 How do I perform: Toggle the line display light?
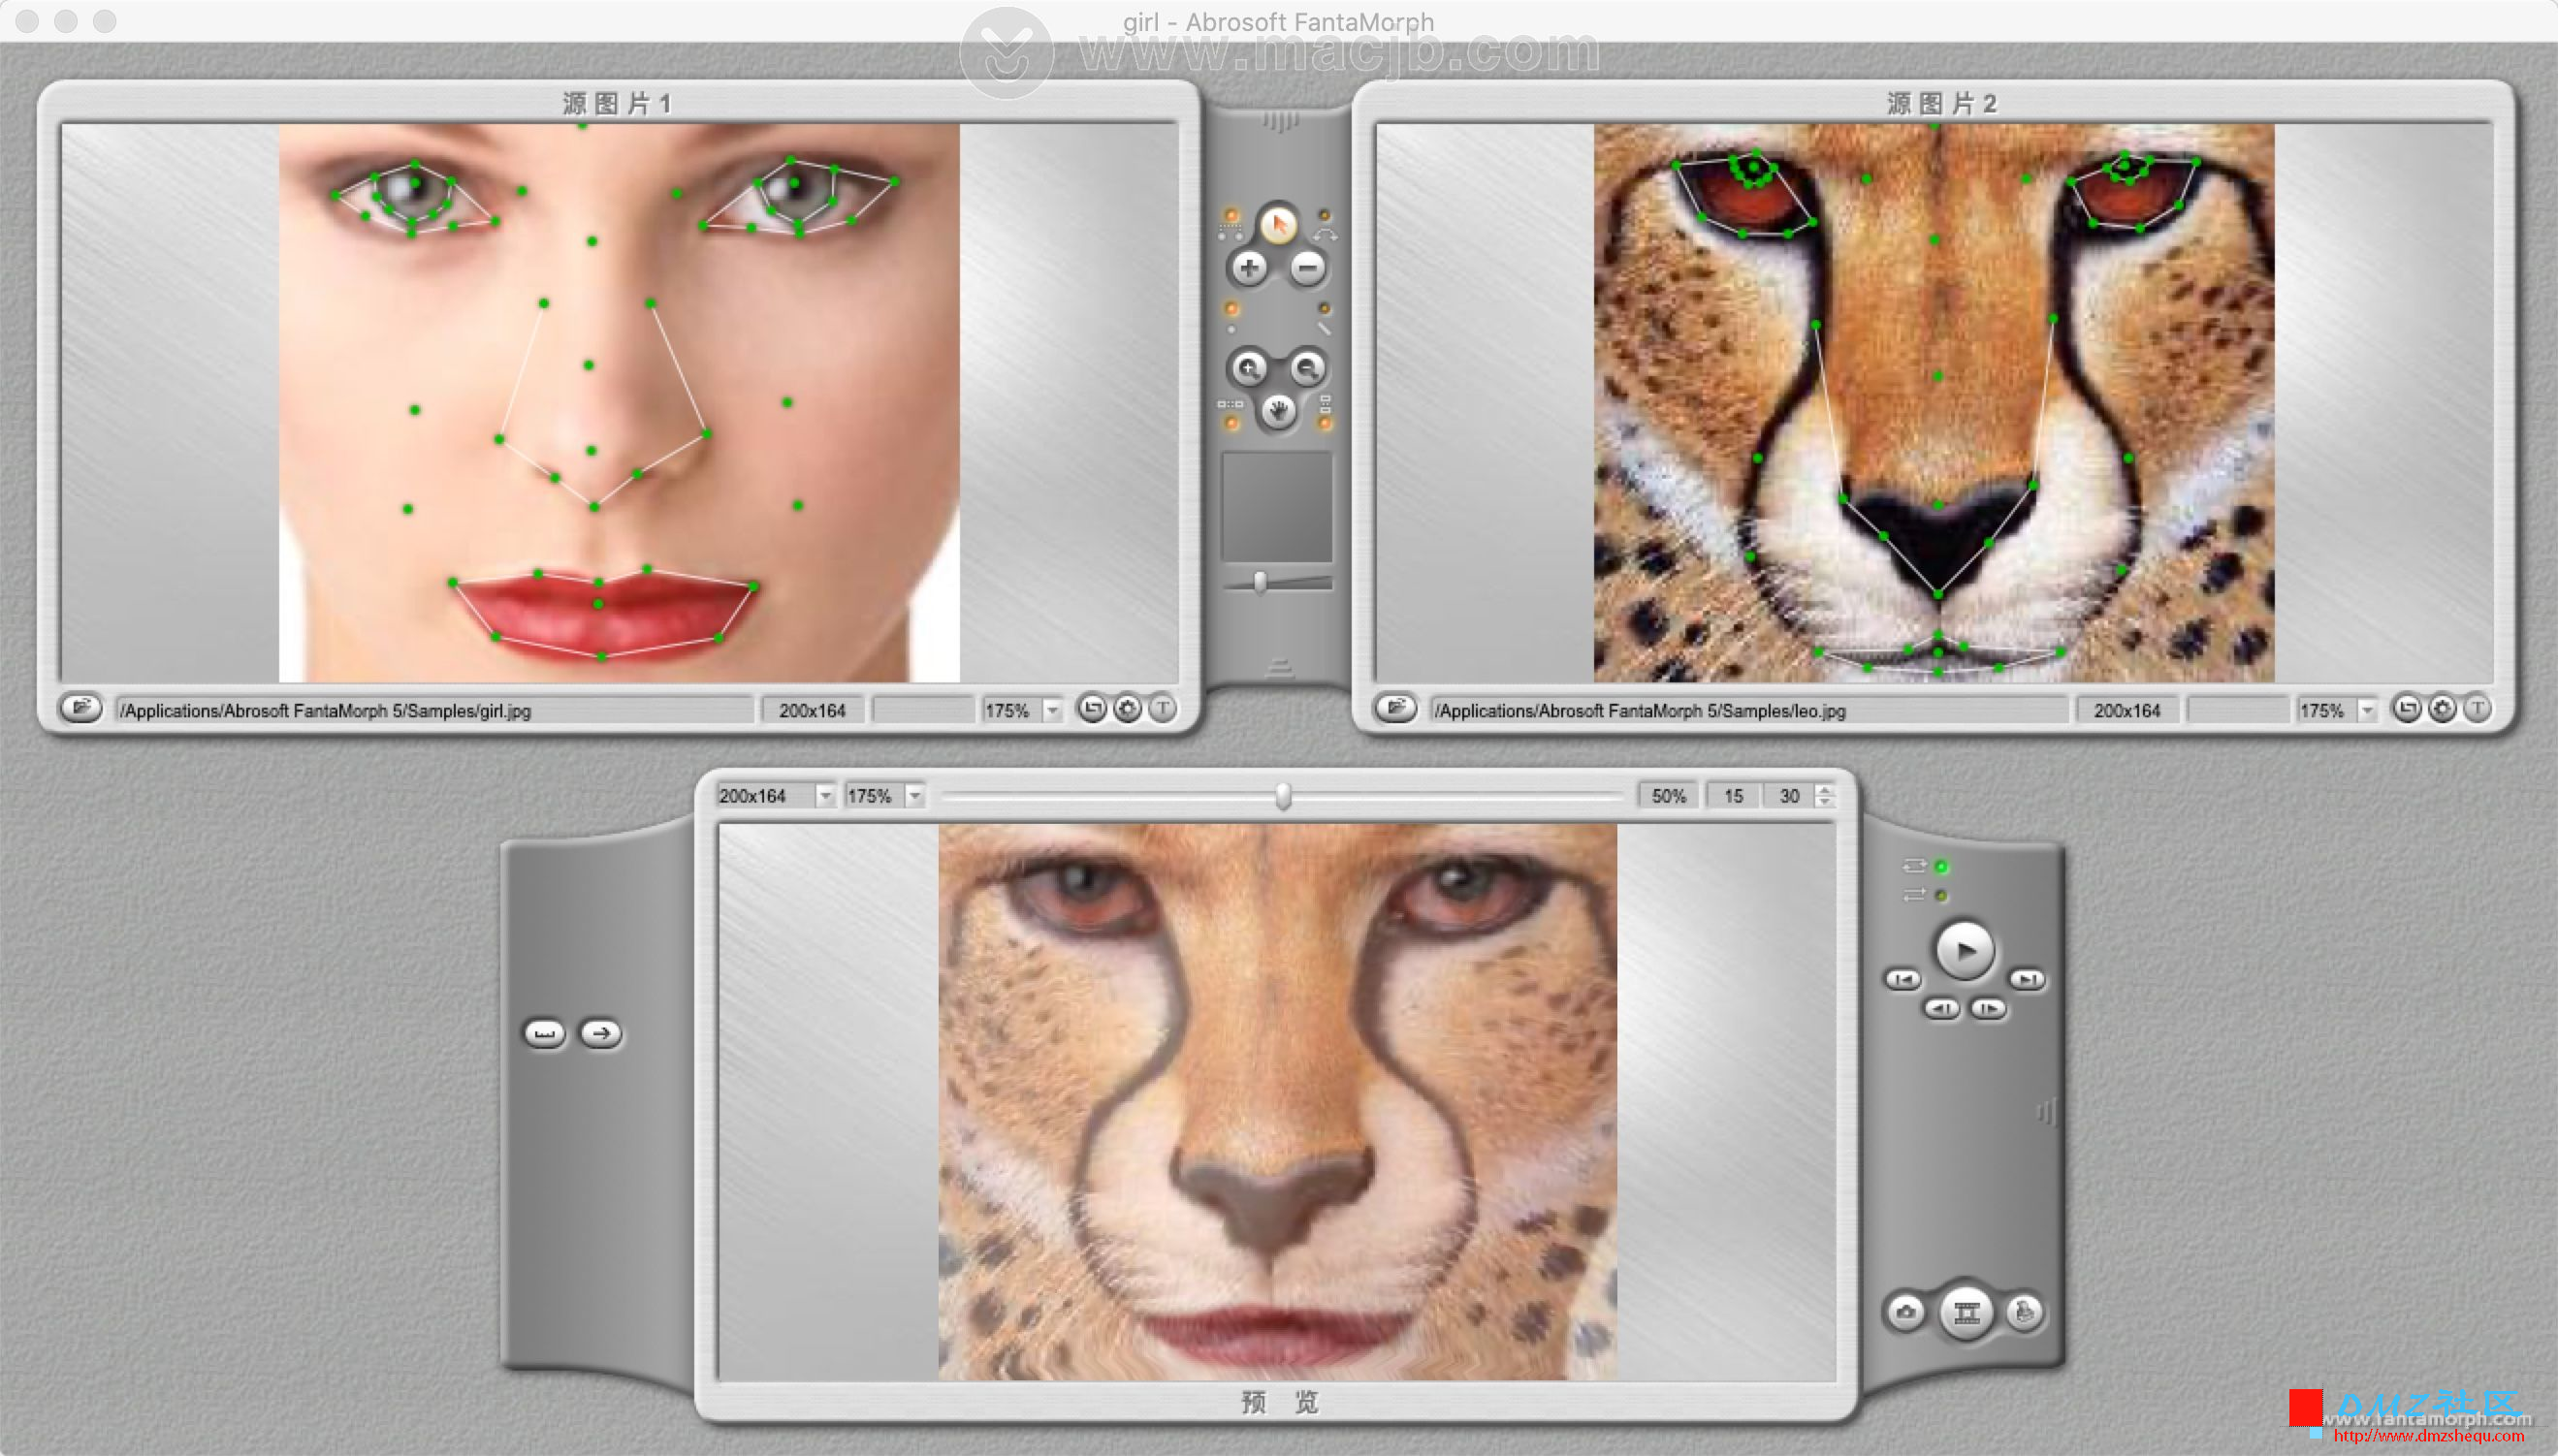[x=1324, y=309]
